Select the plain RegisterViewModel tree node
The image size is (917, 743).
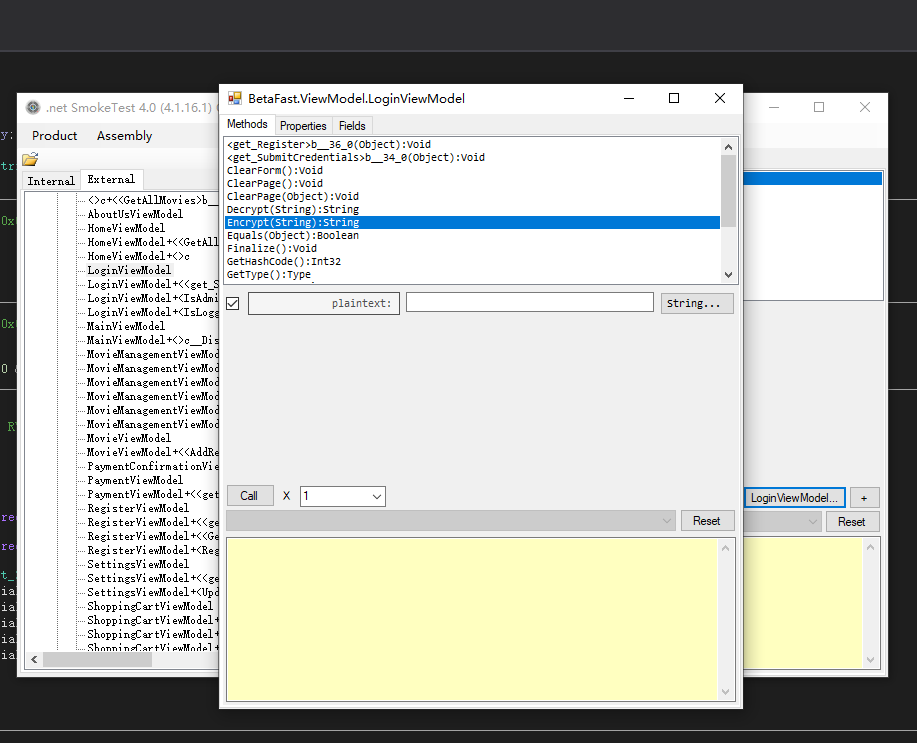coord(138,508)
